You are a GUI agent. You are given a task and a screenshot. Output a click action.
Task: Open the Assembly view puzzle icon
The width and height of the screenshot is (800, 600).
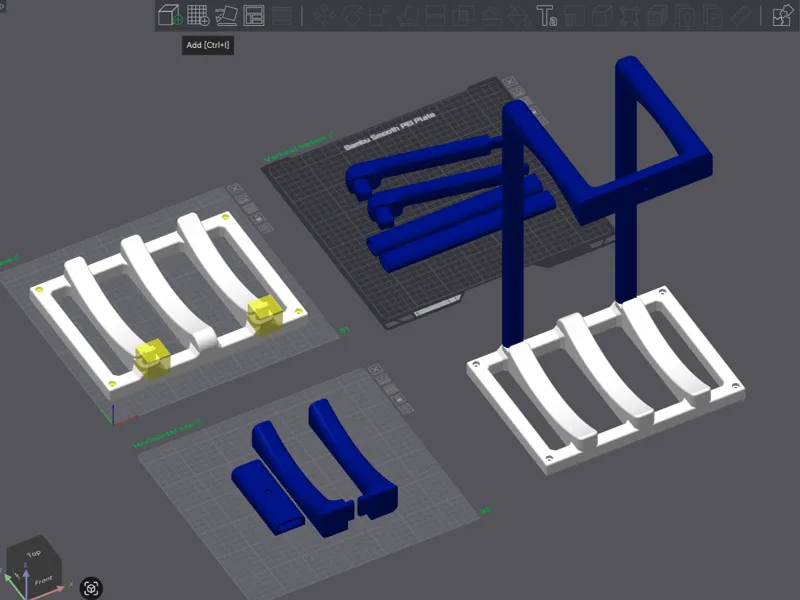pyautogui.click(x=783, y=15)
